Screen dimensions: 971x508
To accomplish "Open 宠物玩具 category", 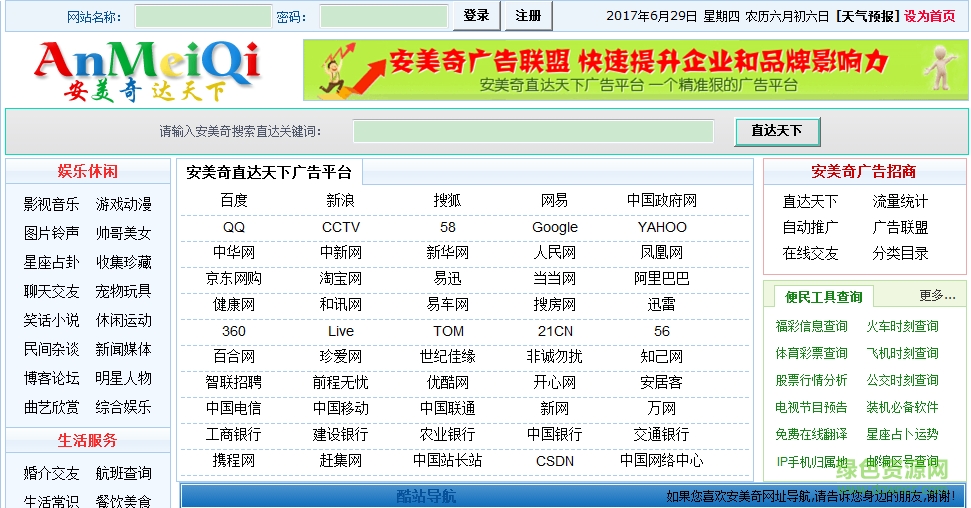I will pos(124,292).
